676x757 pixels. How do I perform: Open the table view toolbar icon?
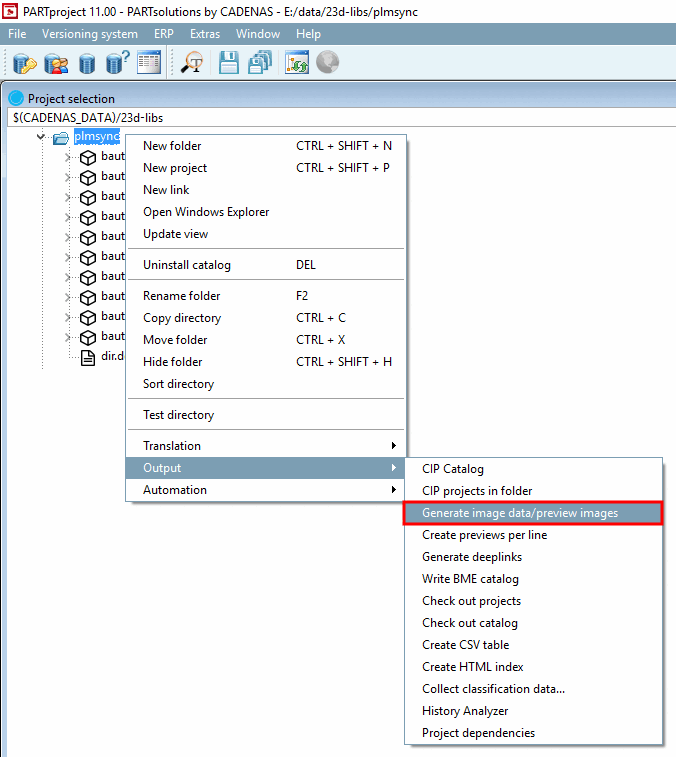point(149,62)
